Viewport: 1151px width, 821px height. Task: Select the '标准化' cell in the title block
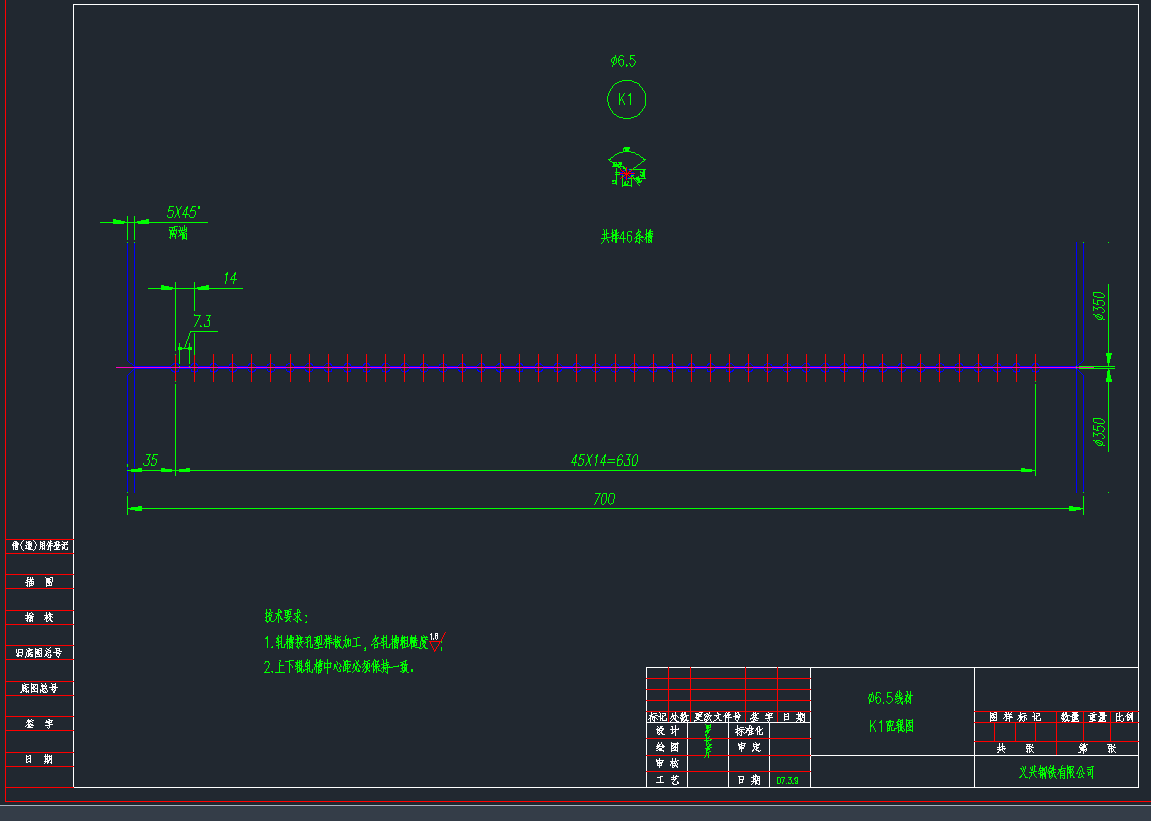tap(749, 731)
